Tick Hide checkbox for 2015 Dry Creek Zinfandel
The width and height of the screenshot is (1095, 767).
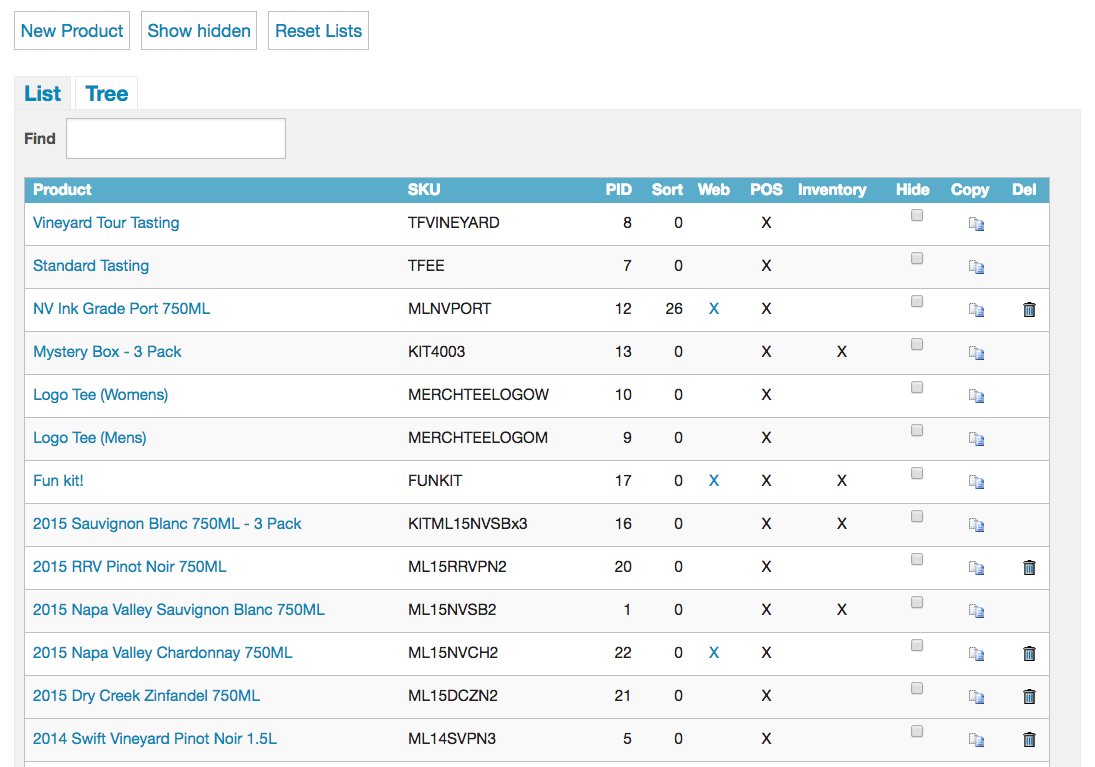coord(917,688)
